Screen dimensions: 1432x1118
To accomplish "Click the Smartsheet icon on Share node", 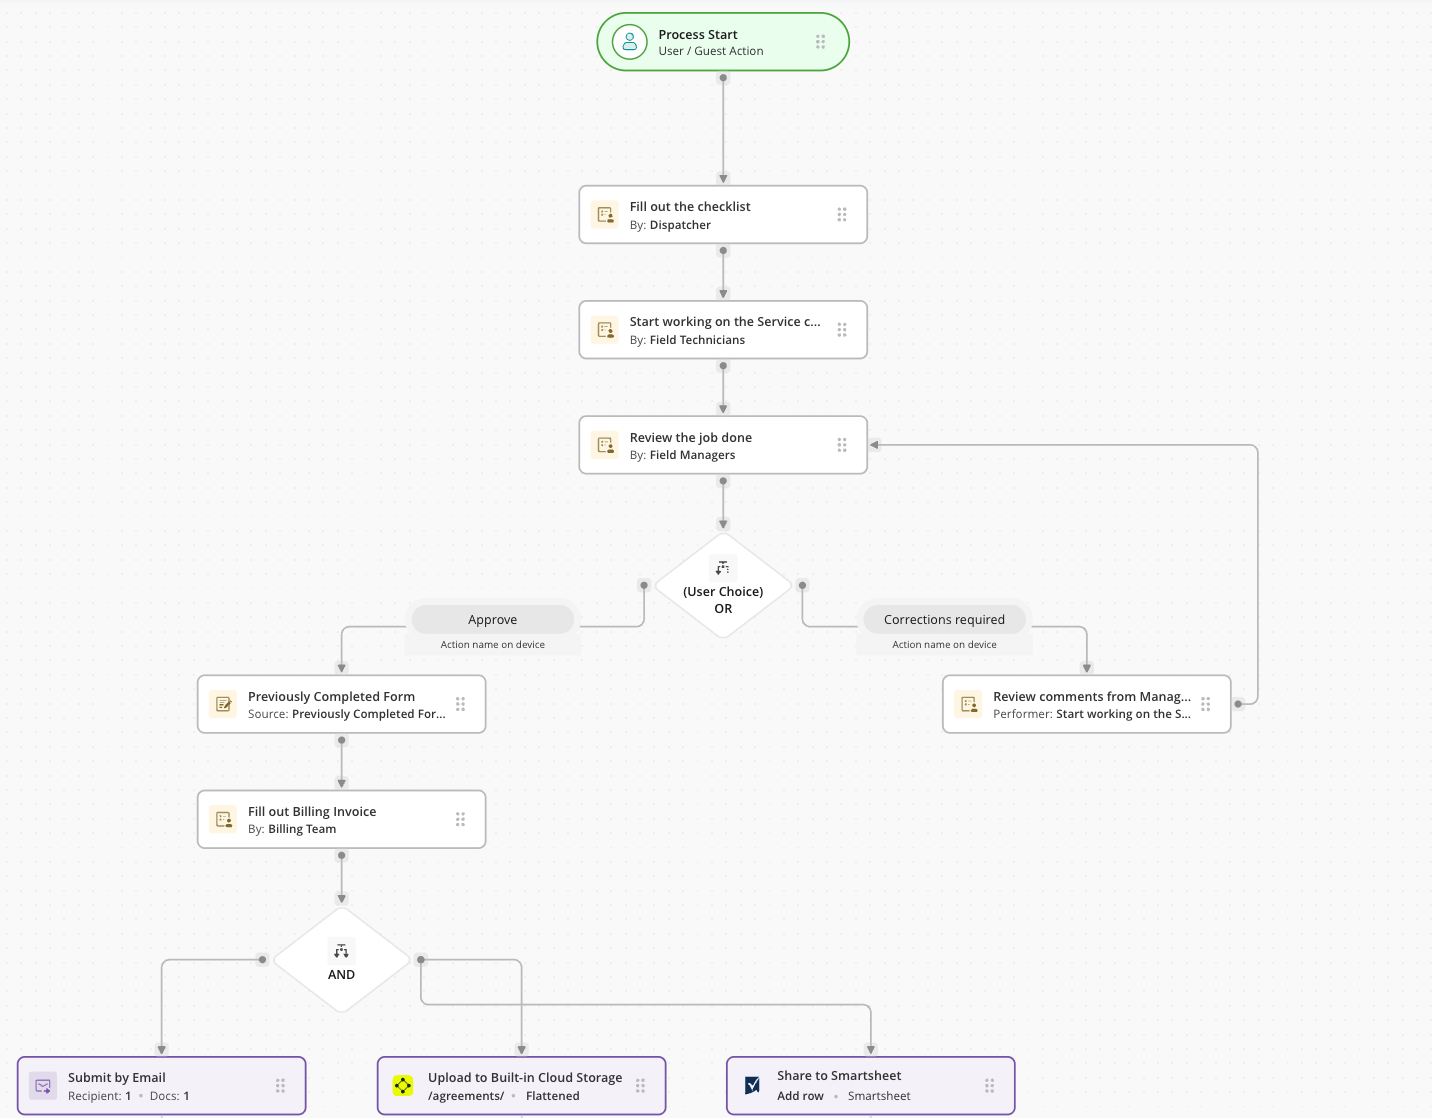I will coord(752,1085).
